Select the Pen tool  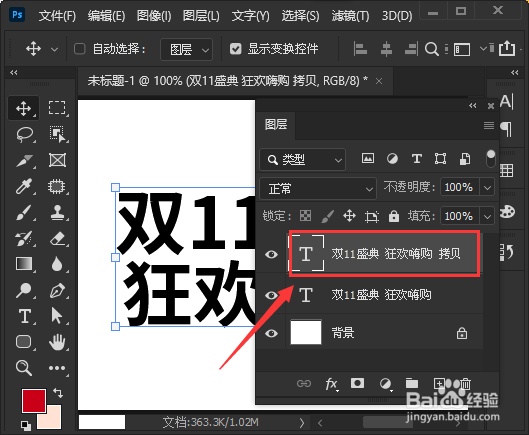(57, 291)
